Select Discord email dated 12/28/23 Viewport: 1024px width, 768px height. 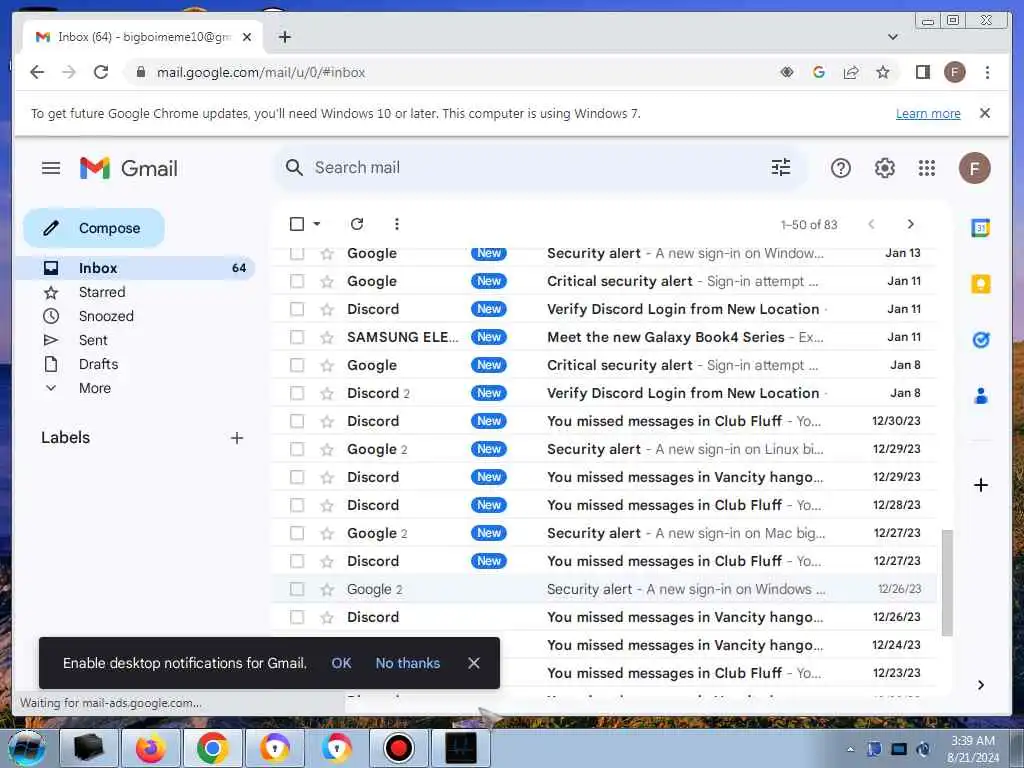click(x=296, y=505)
